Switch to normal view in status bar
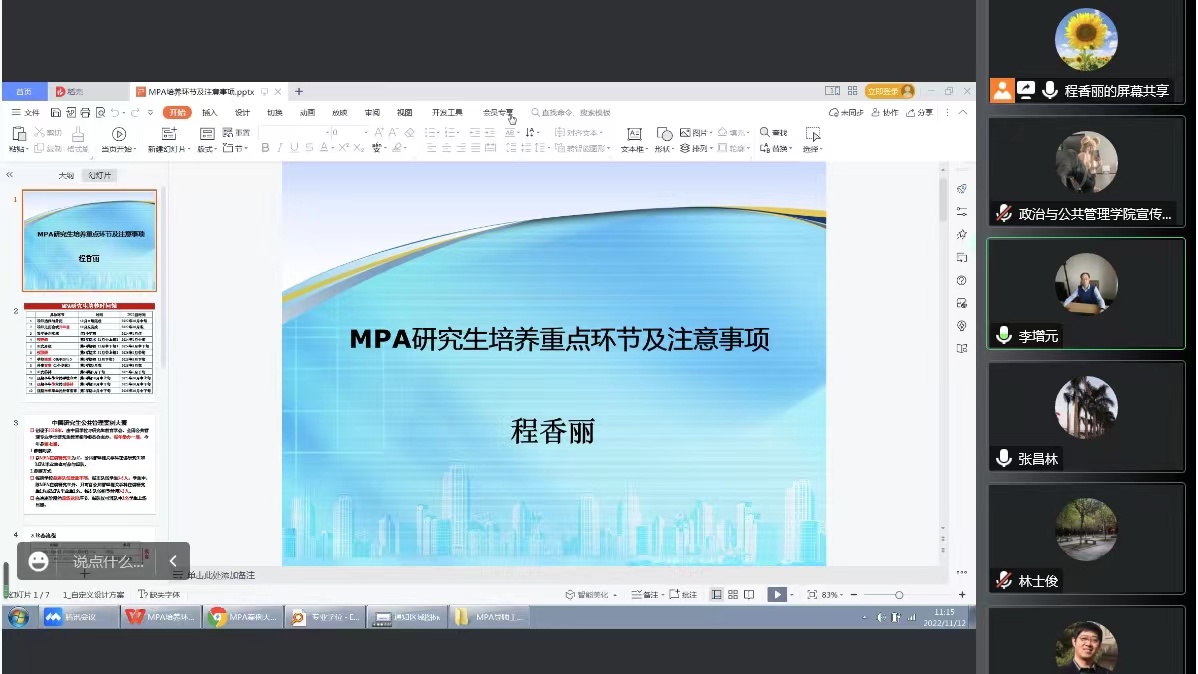The height and width of the screenshot is (674, 1198). (x=716, y=594)
